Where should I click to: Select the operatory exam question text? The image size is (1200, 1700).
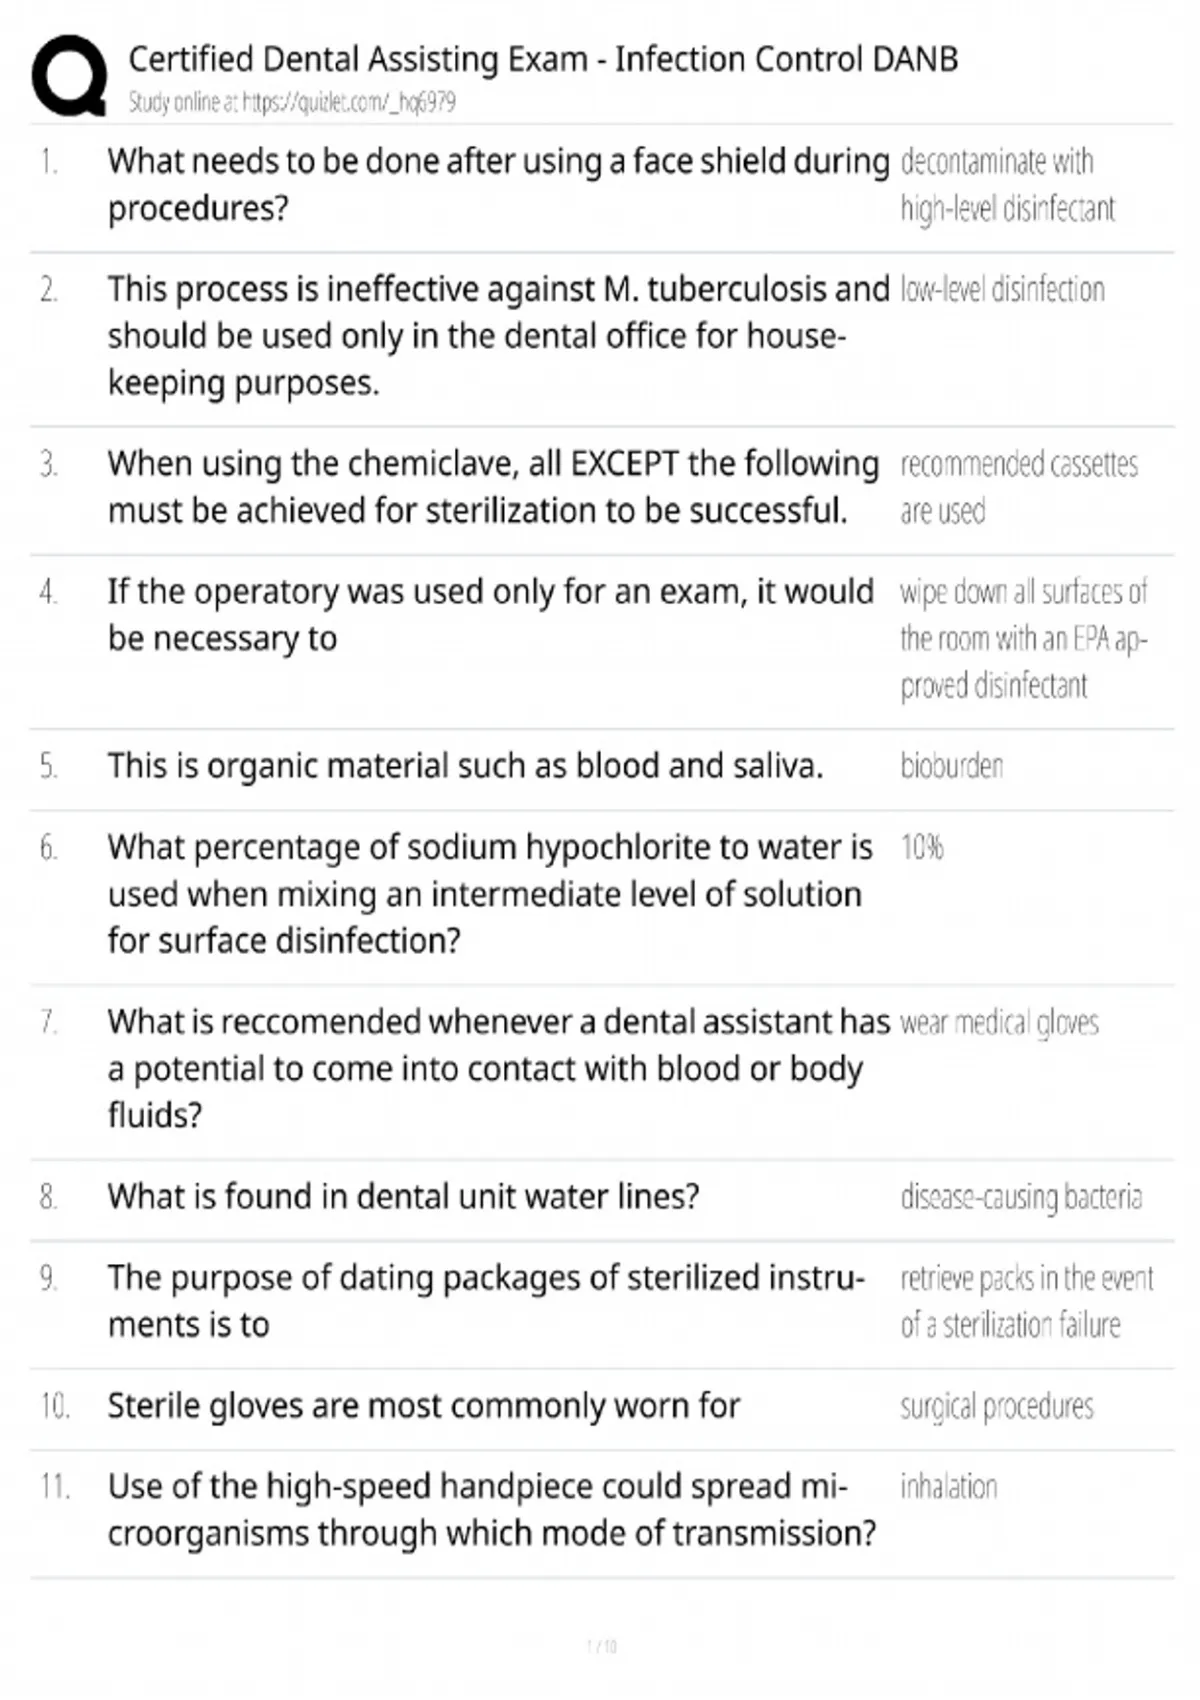click(x=490, y=615)
